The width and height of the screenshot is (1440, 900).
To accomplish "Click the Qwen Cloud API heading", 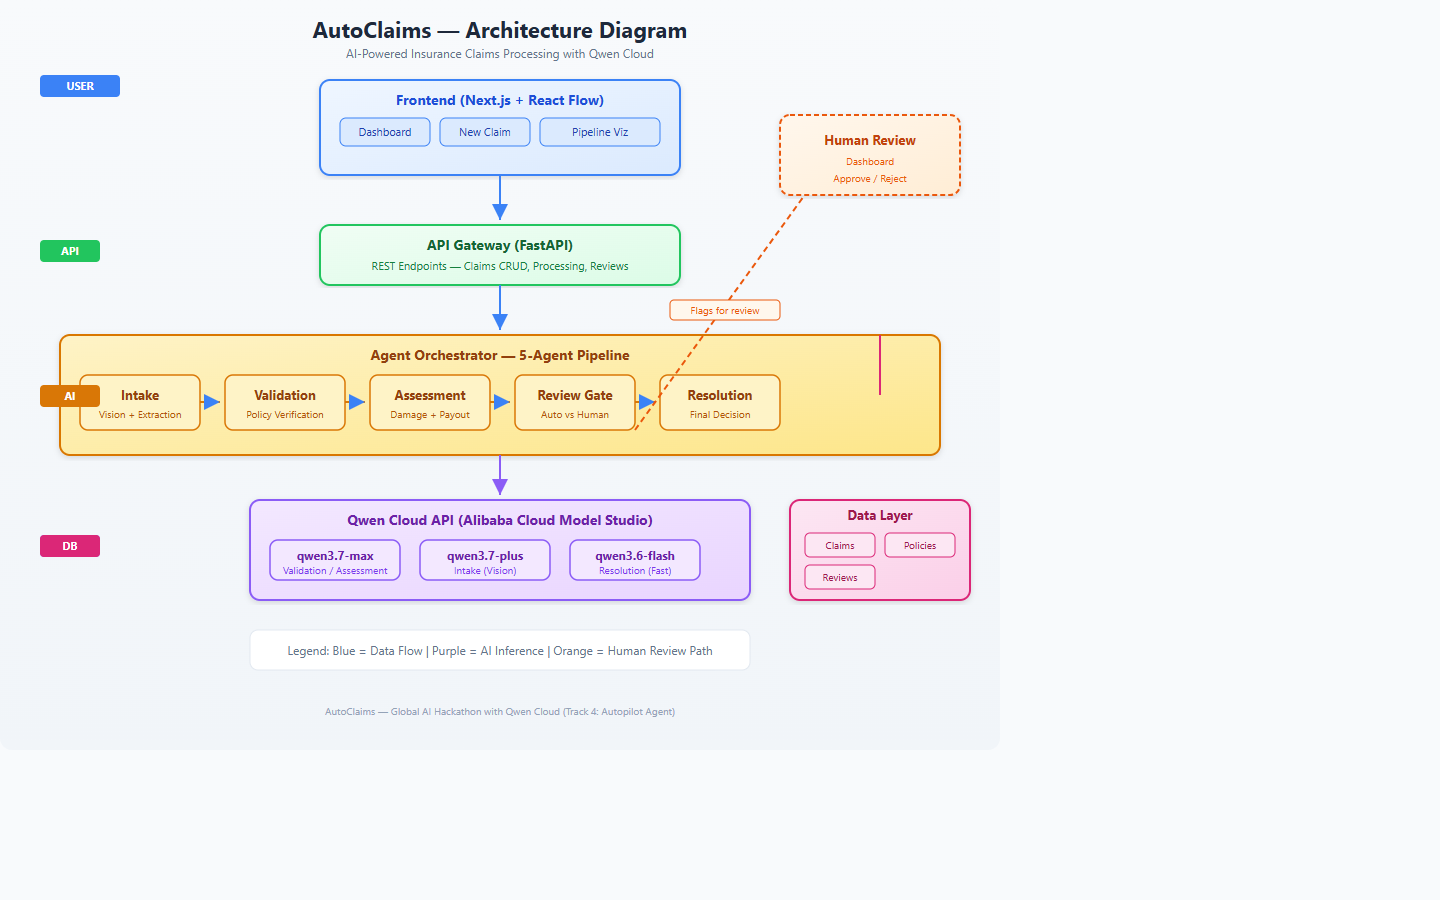I will click(500, 520).
